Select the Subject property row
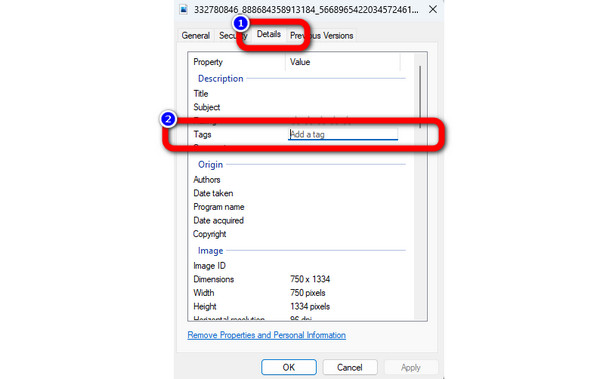This screenshot has height=379, width=600. pos(300,107)
